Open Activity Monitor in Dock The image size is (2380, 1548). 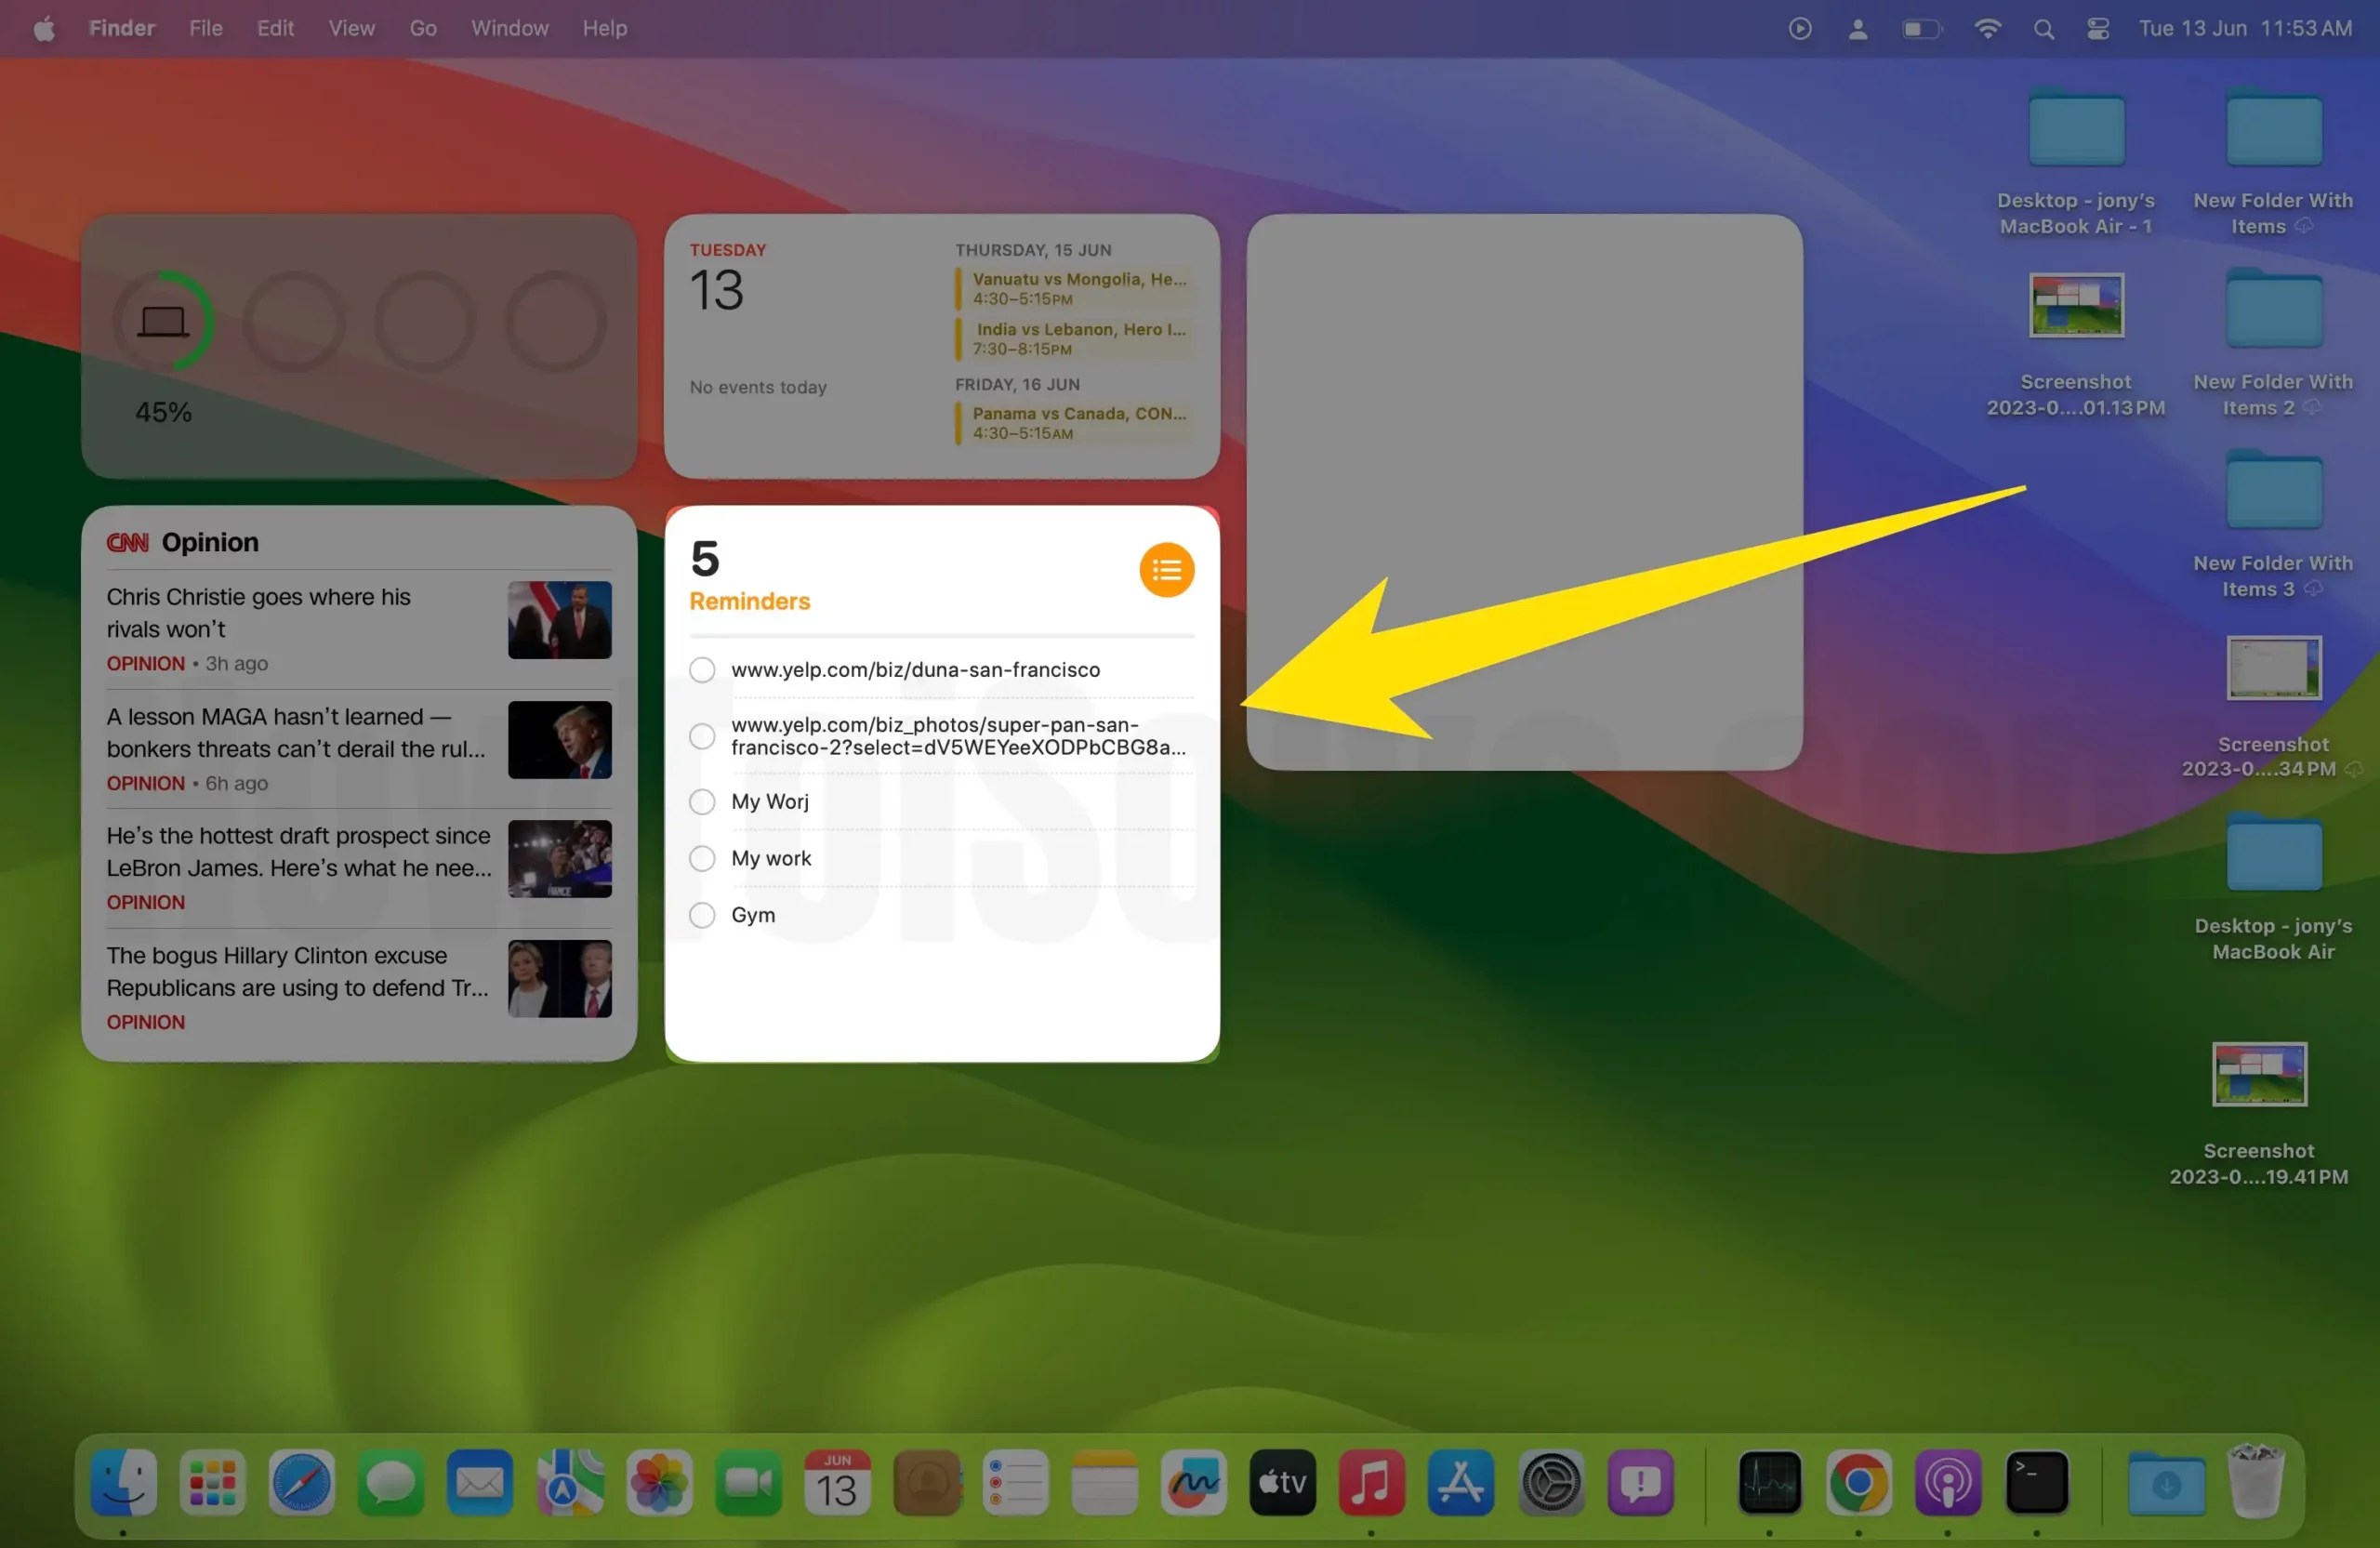pyautogui.click(x=1770, y=1481)
